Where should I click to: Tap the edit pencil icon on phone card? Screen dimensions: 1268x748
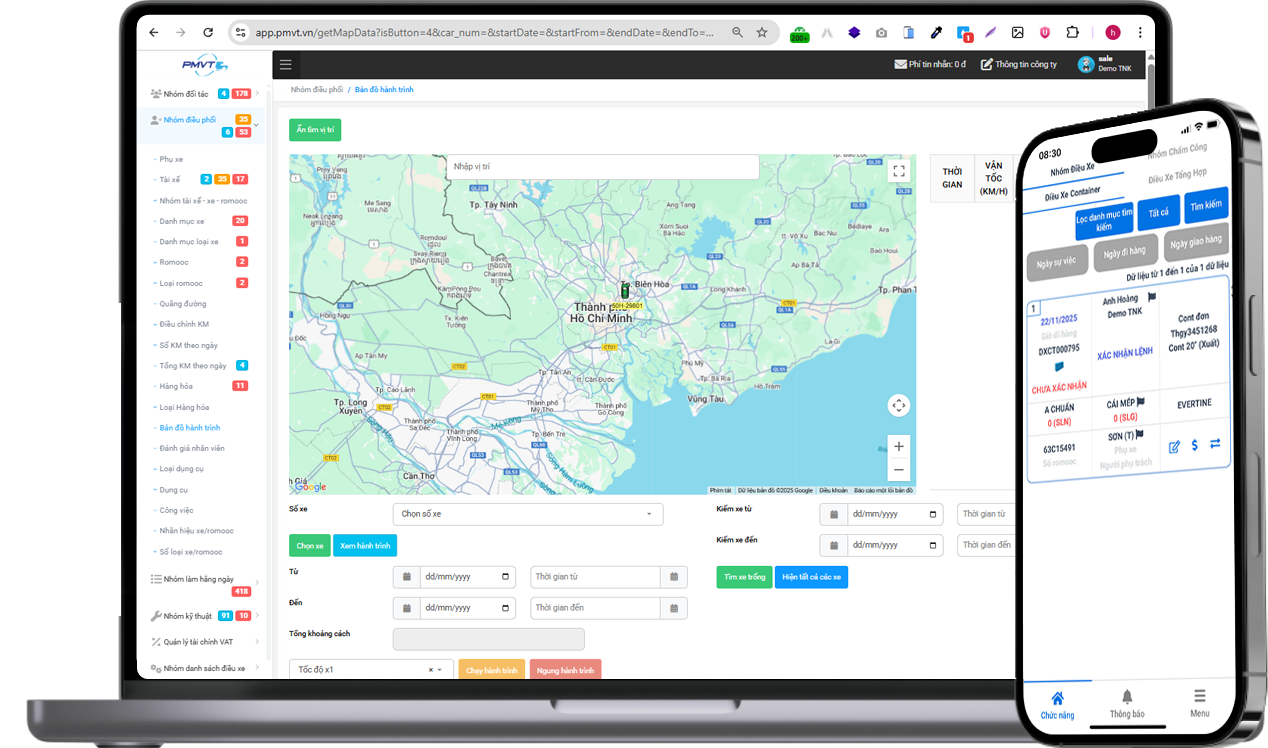click(x=1175, y=446)
